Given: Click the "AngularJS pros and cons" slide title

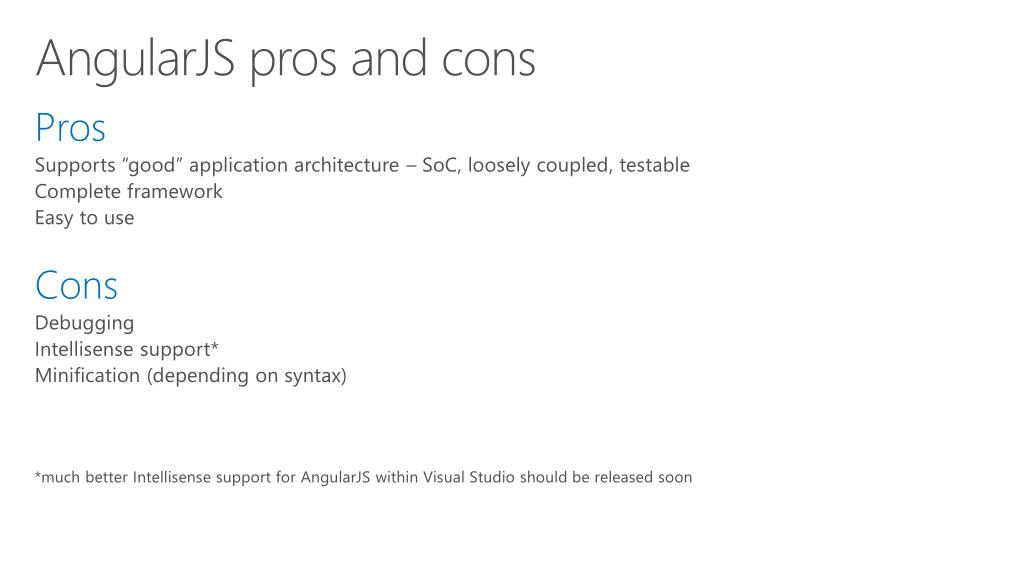Looking at the screenshot, I should tap(285, 58).
